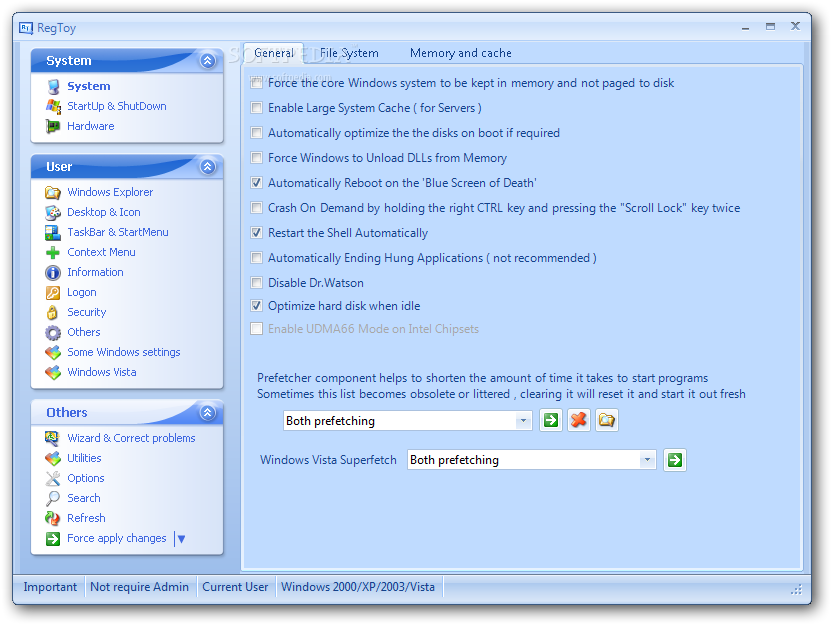
Task: Click the Security padlock icon
Action: (x=53, y=312)
